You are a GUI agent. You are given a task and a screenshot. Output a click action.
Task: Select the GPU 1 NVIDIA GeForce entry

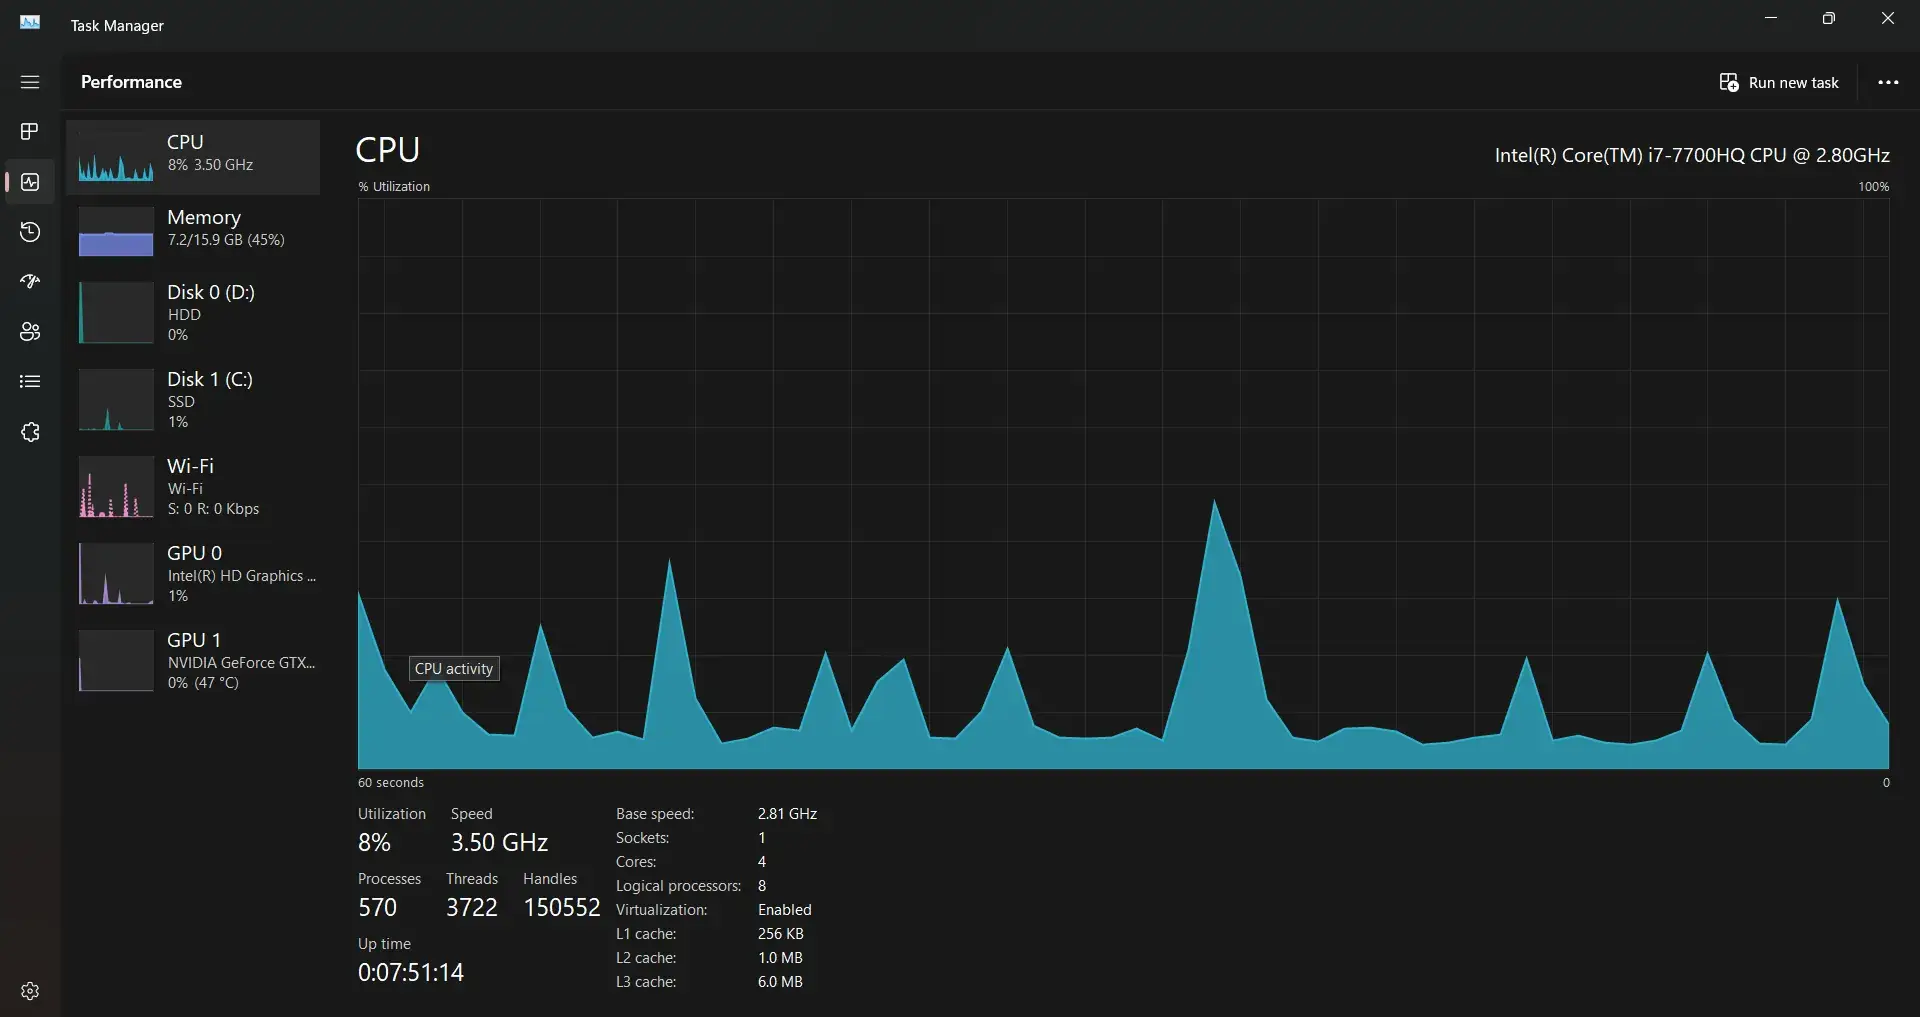(x=193, y=660)
